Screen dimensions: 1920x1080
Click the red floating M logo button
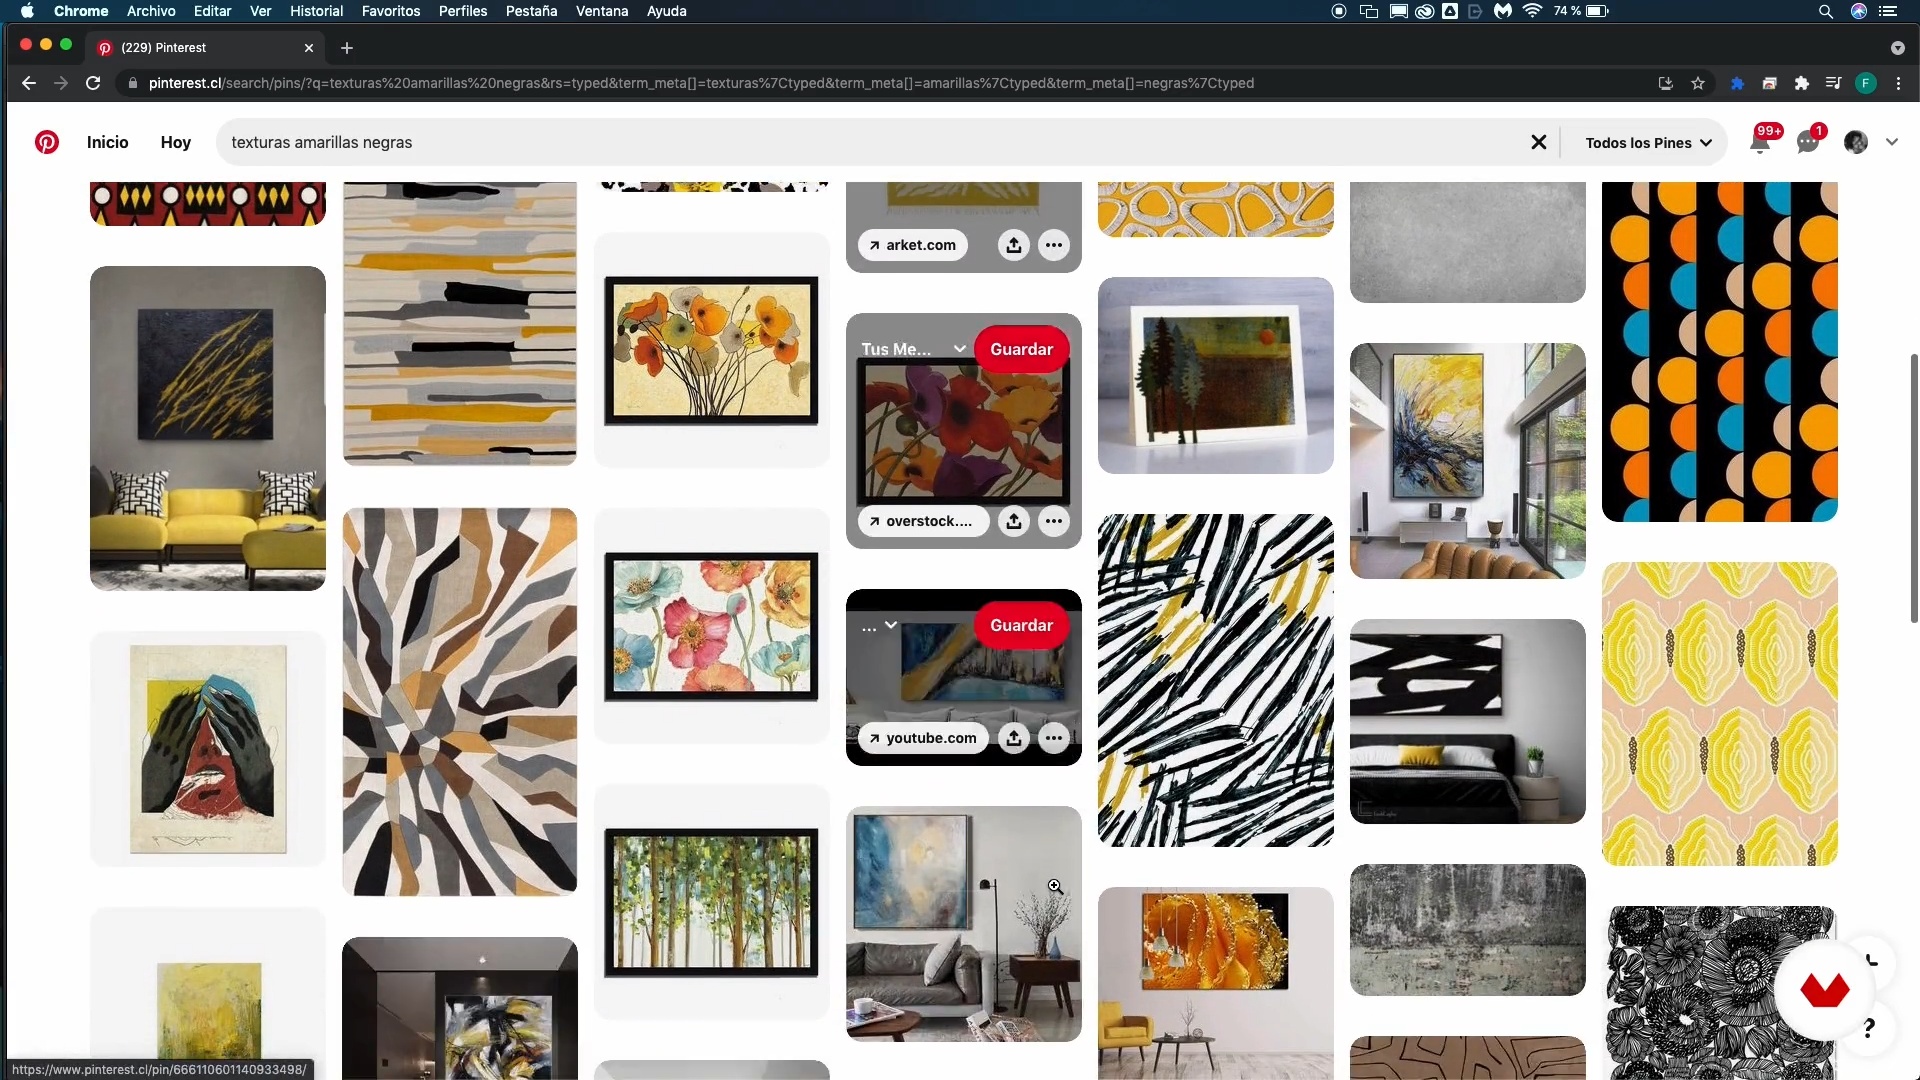[x=1825, y=991]
